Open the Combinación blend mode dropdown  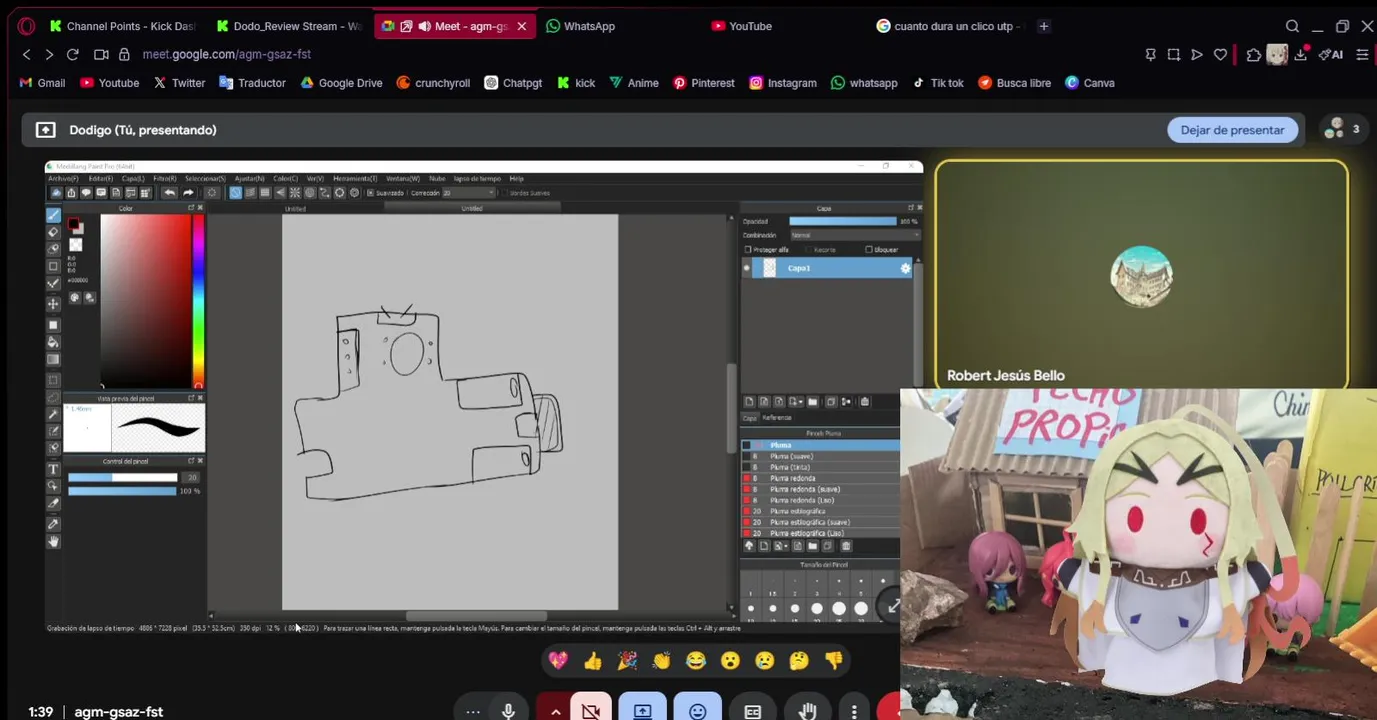(855, 235)
